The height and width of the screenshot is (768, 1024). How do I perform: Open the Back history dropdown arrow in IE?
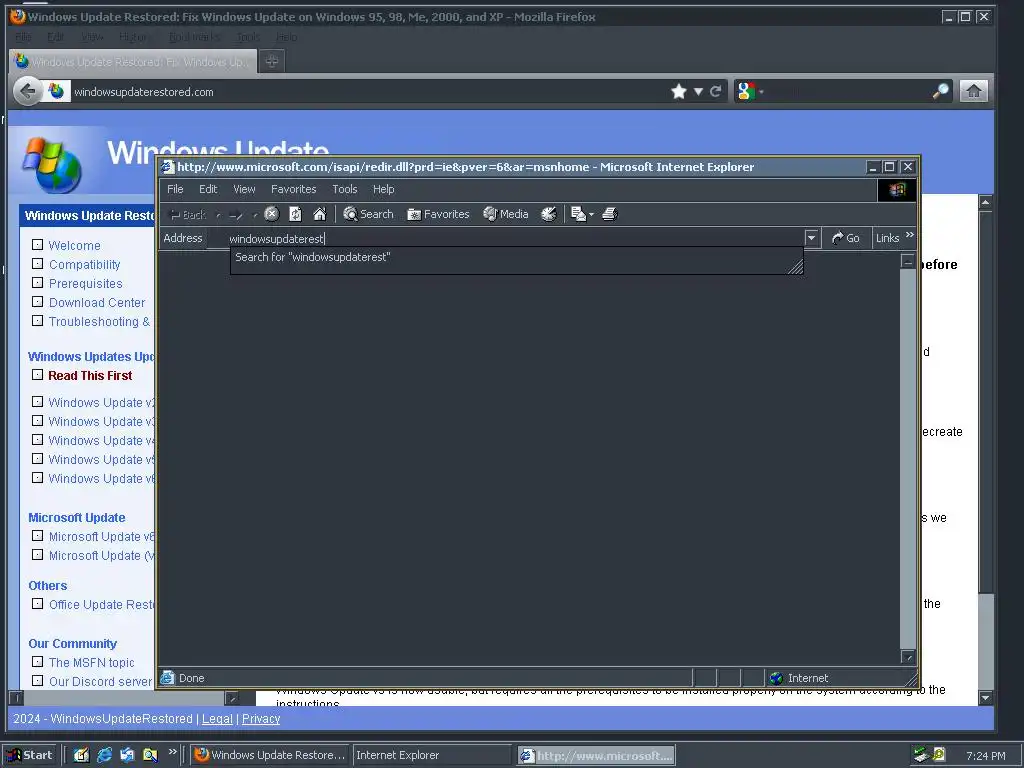[x=218, y=215]
